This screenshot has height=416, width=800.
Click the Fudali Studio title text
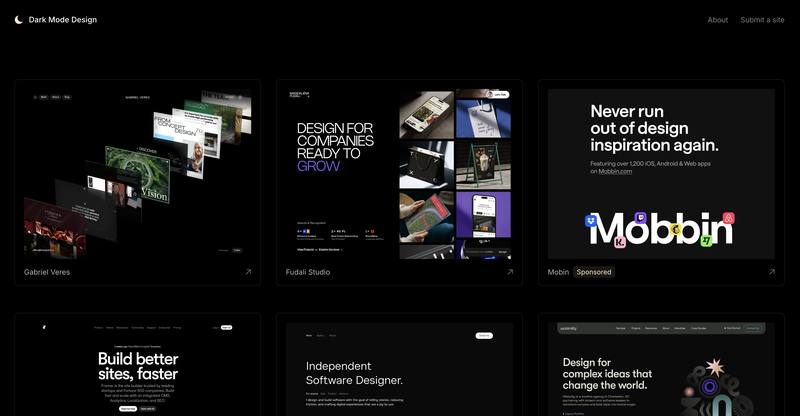click(x=308, y=272)
